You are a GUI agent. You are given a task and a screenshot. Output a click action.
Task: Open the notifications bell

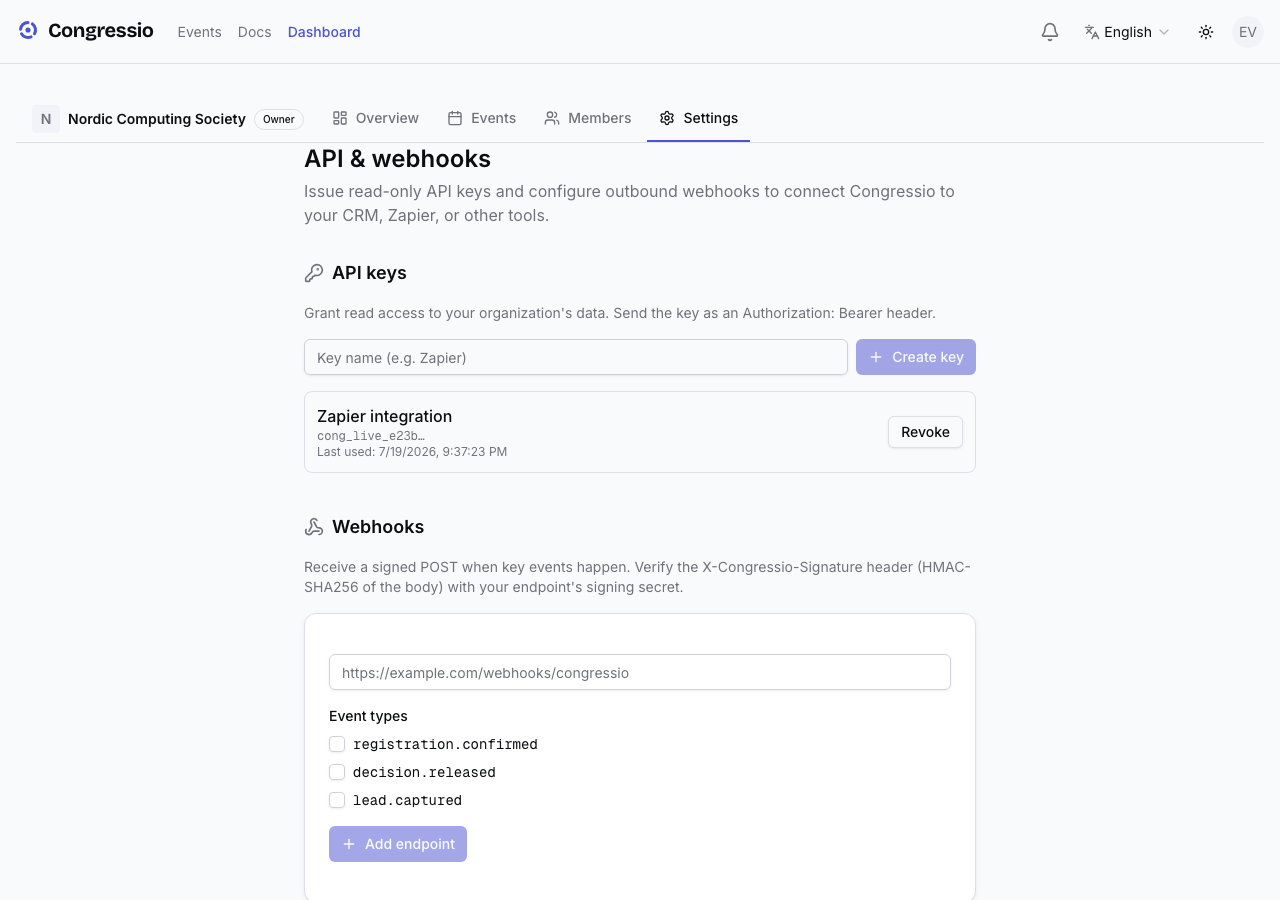point(1050,32)
